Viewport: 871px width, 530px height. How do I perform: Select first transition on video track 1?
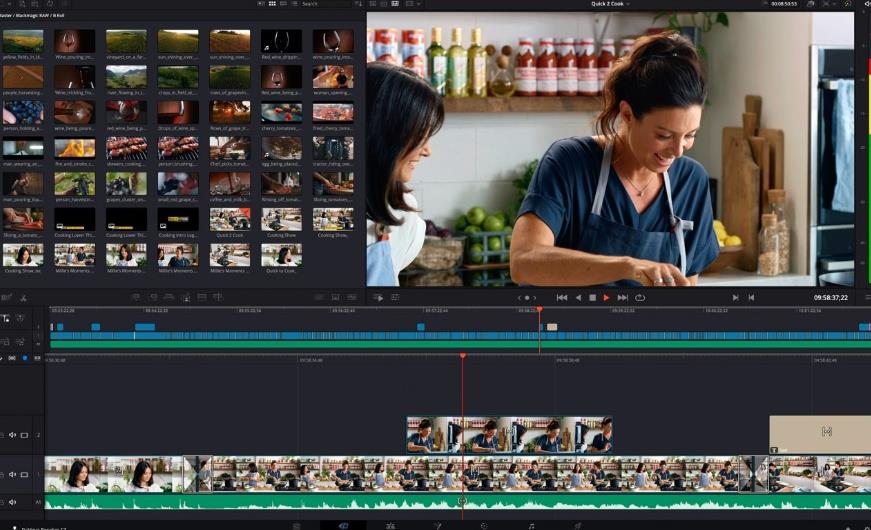[x=197, y=474]
